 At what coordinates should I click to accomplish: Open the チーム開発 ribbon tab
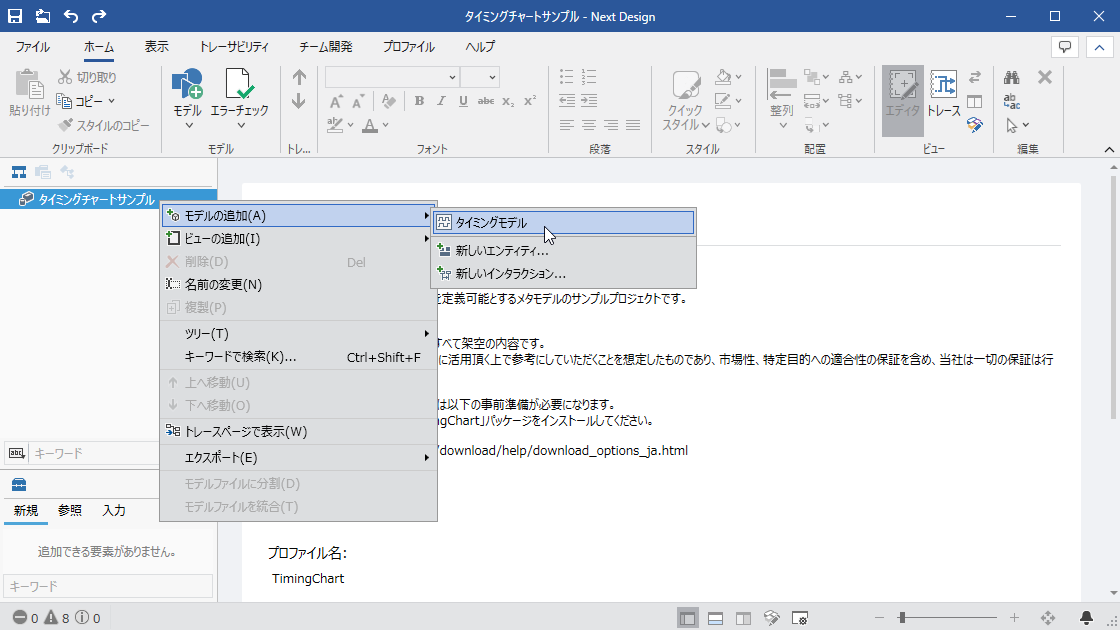coord(326,47)
